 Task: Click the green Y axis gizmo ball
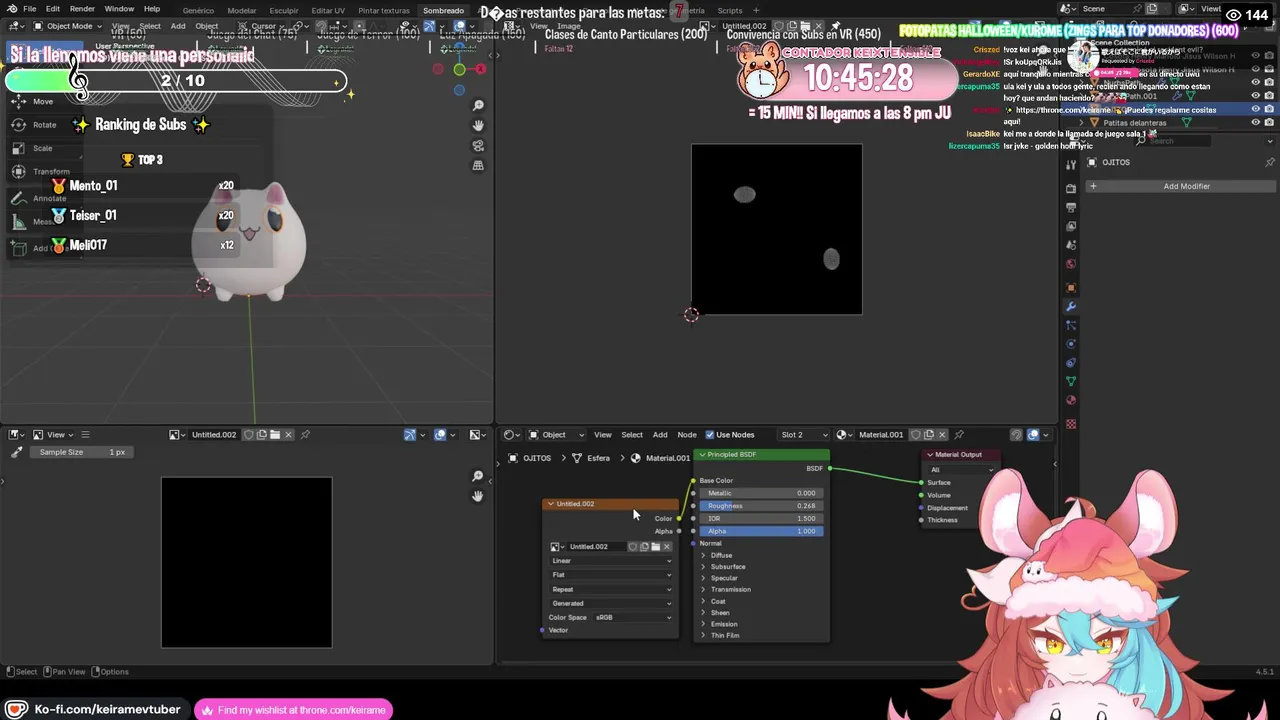pos(459,69)
